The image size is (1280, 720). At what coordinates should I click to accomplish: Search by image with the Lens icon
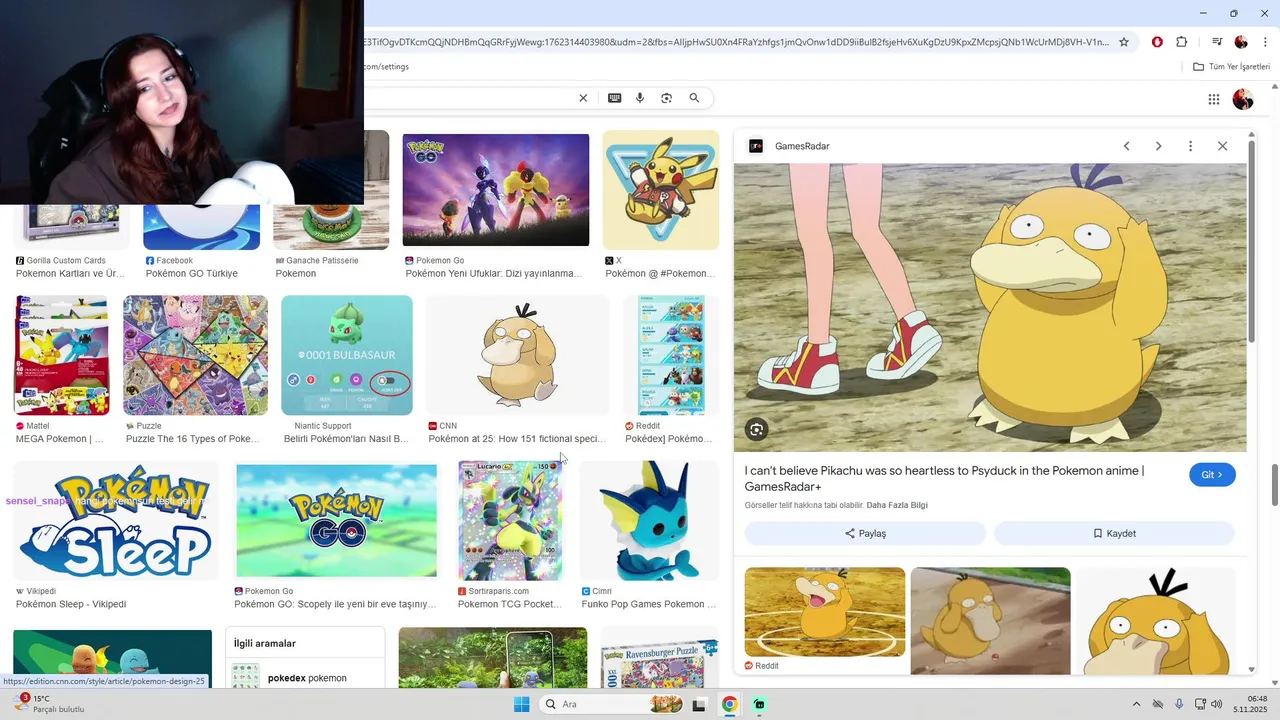point(667,98)
